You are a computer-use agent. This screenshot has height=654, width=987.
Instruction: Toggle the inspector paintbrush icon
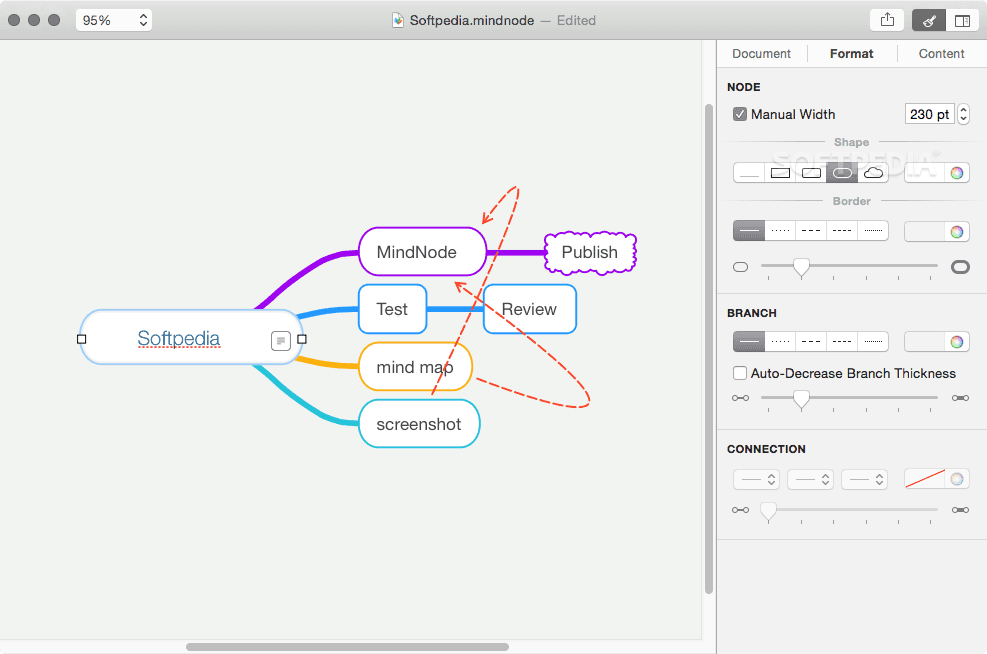coord(929,20)
